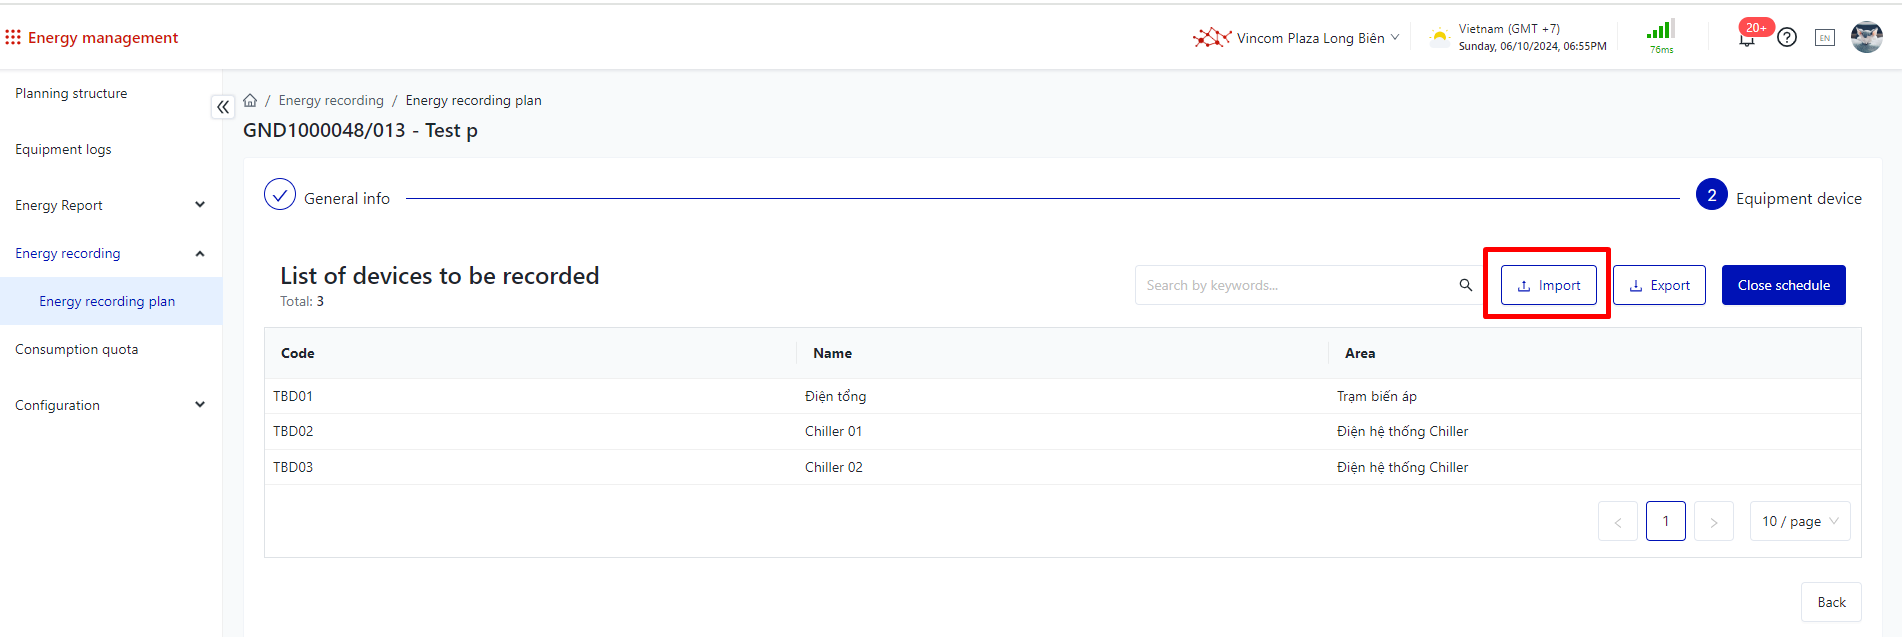
Task: Open the notifications bell
Action: click(1747, 39)
